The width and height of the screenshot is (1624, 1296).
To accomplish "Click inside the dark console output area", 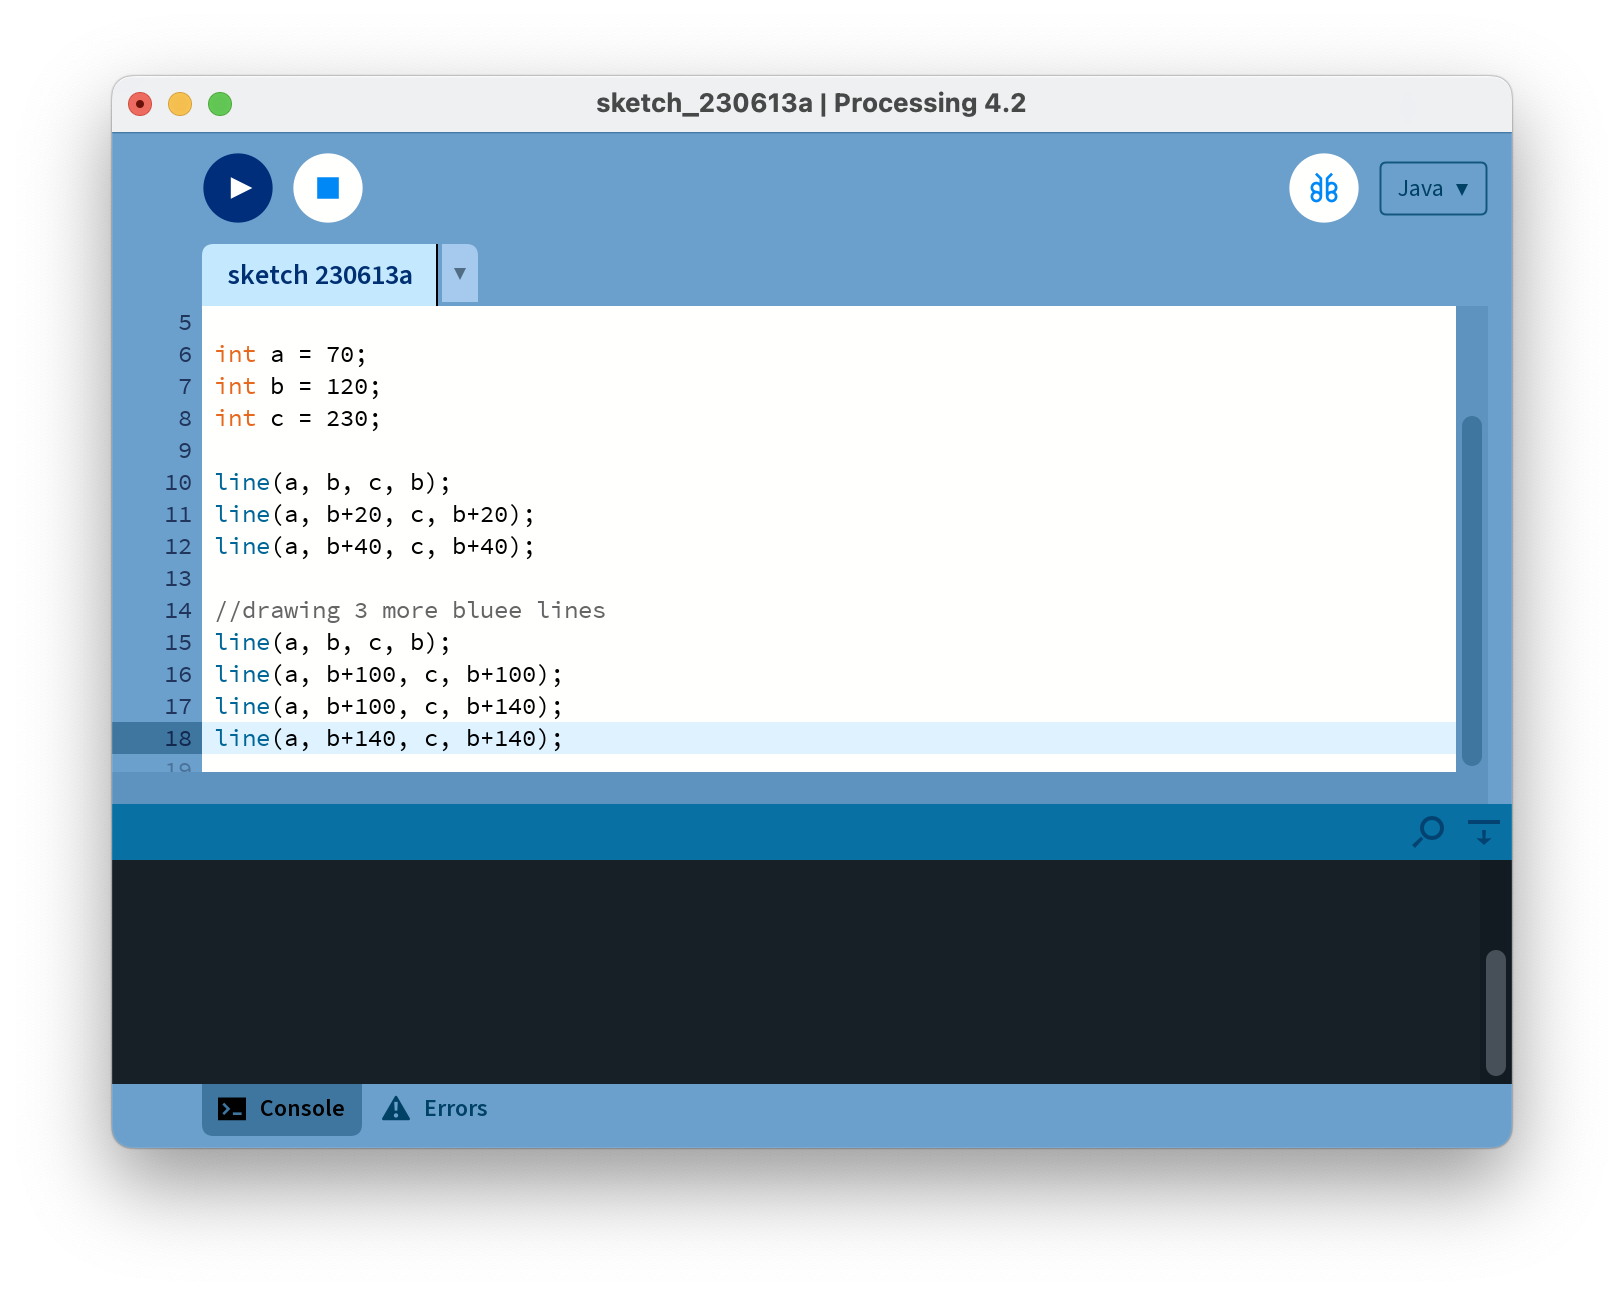I will (790, 970).
